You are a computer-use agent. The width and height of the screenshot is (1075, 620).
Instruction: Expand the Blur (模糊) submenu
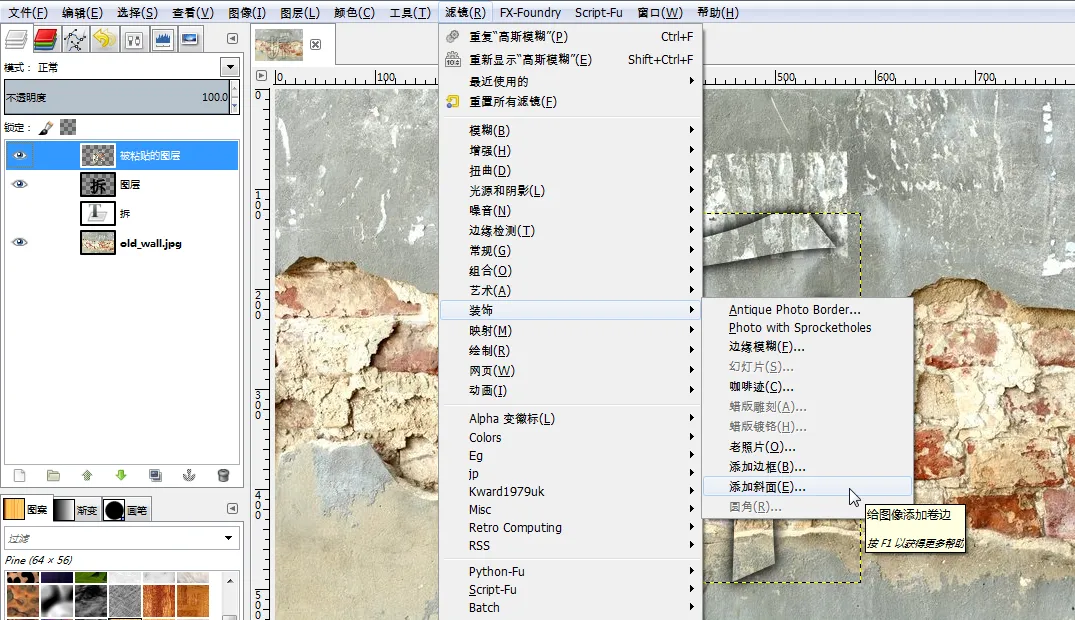570,130
